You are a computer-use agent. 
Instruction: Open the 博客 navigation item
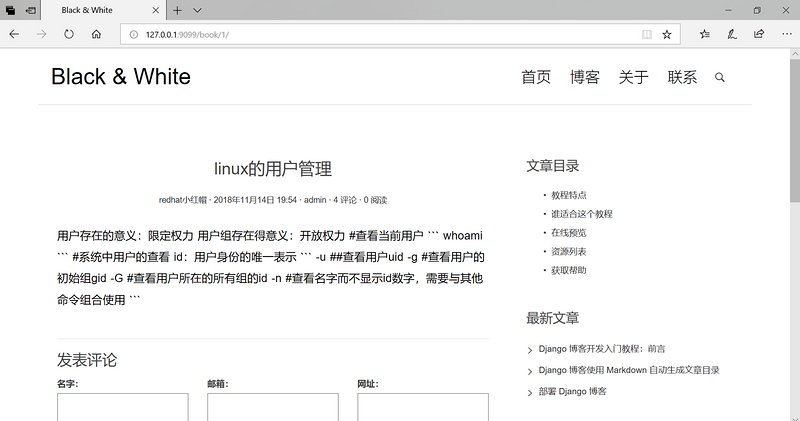585,77
